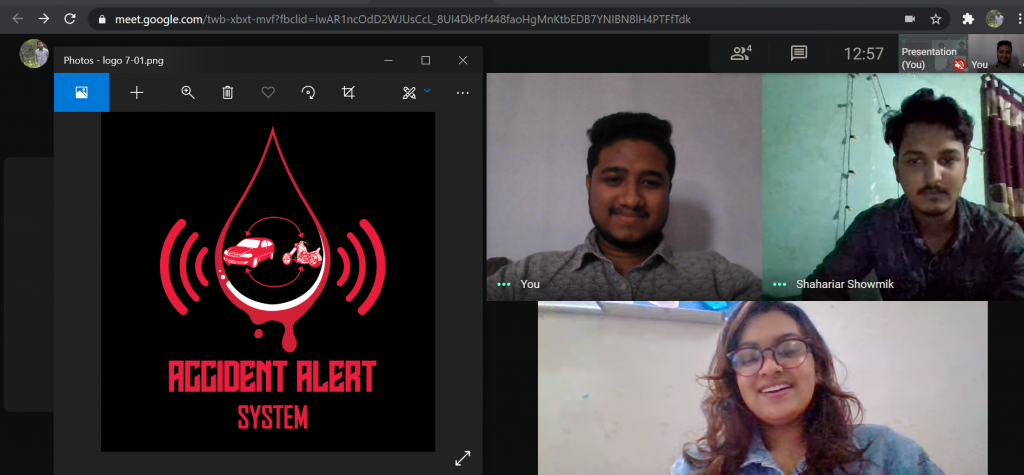Go forward in browser history
The height and width of the screenshot is (475, 1024).
(43, 19)
